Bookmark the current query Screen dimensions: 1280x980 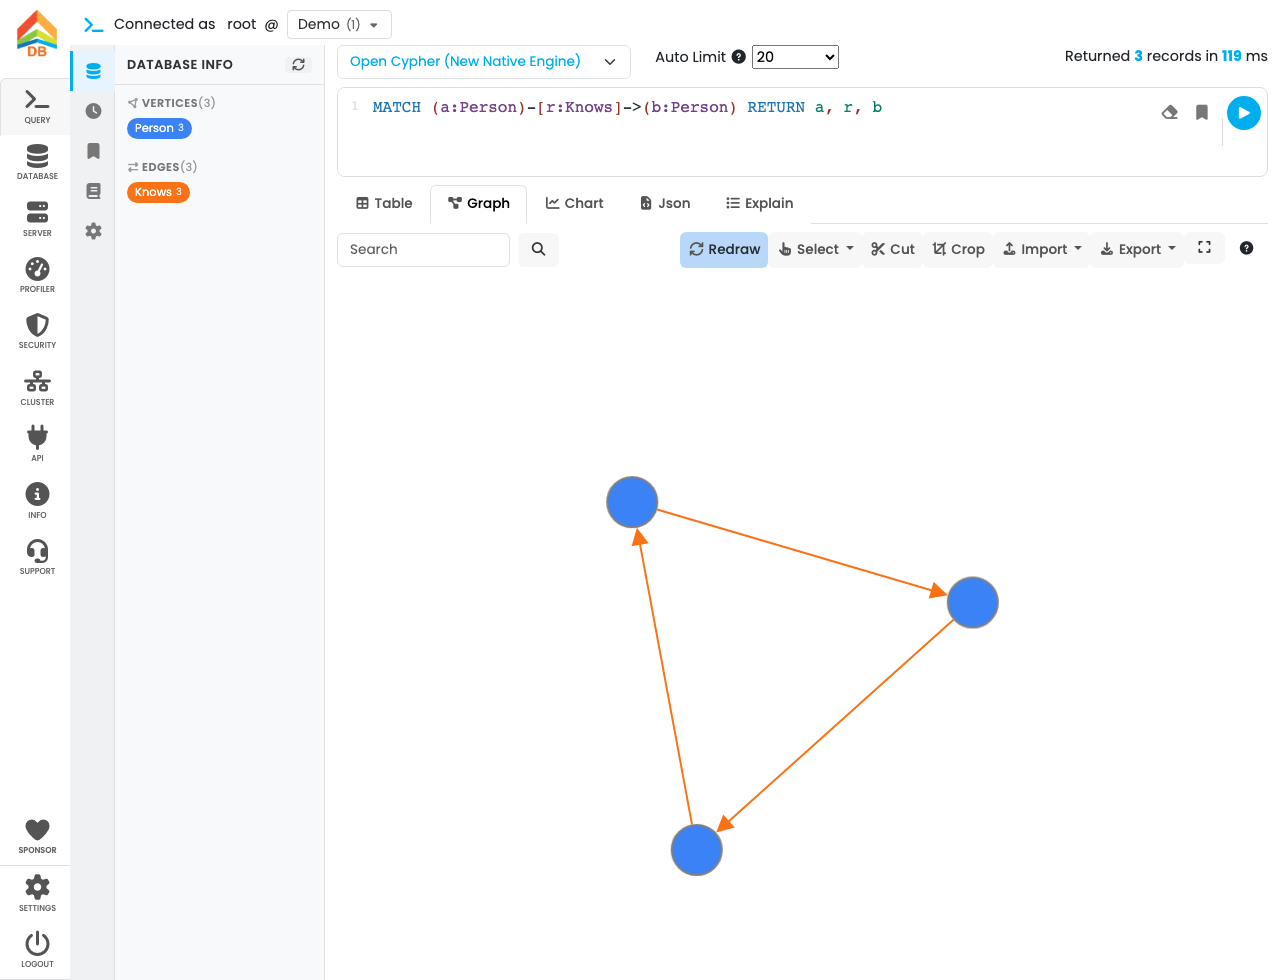tap(1202, 112)
